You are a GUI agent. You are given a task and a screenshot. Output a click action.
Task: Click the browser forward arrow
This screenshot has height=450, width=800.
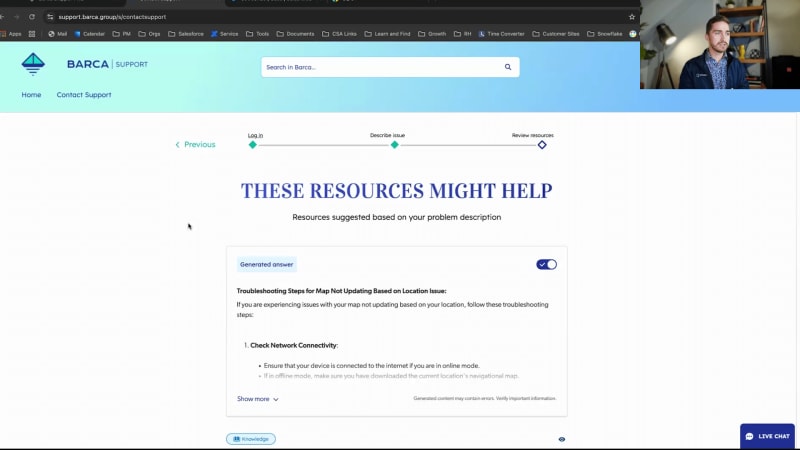16,17
